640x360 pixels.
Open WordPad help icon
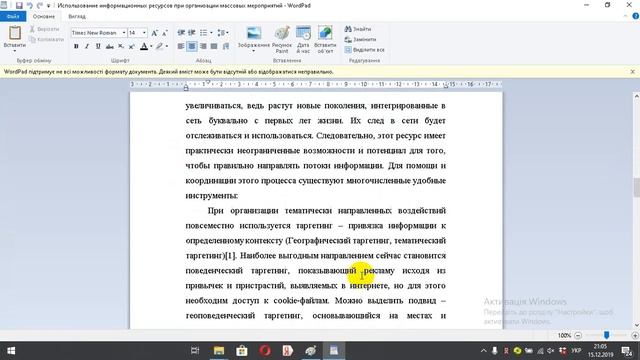[636, 16]
